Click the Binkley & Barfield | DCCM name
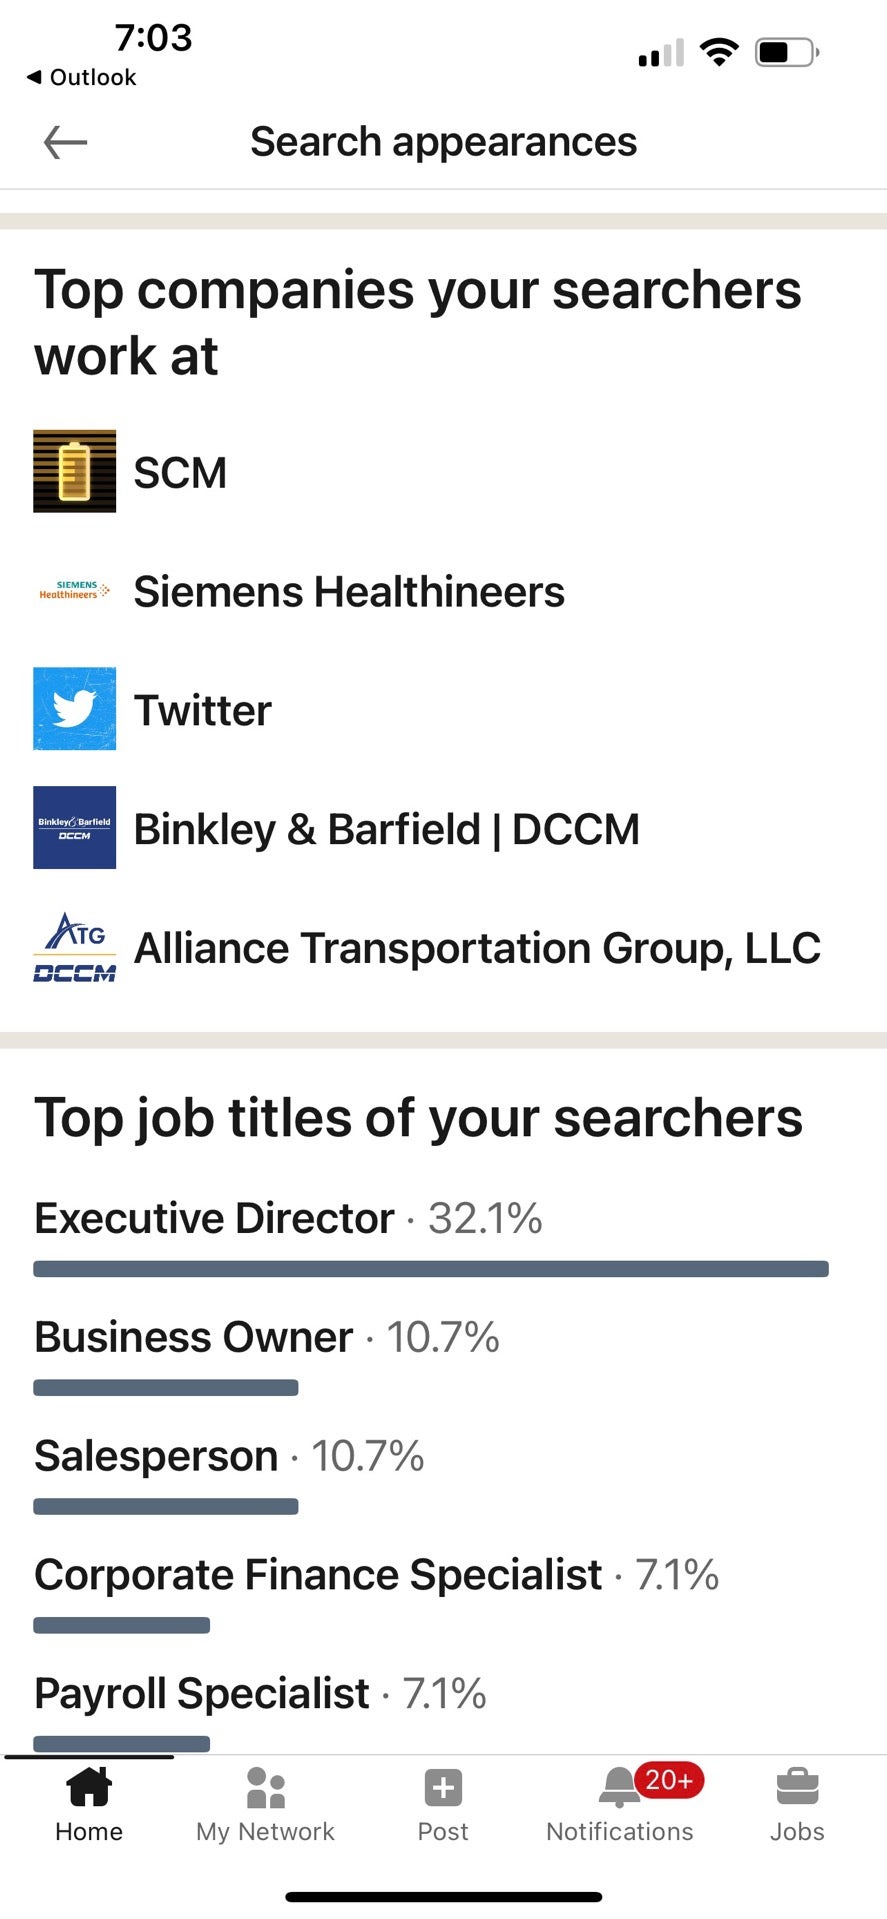The height and width of the screenshot is (1919, 887). tap(386, 830)
